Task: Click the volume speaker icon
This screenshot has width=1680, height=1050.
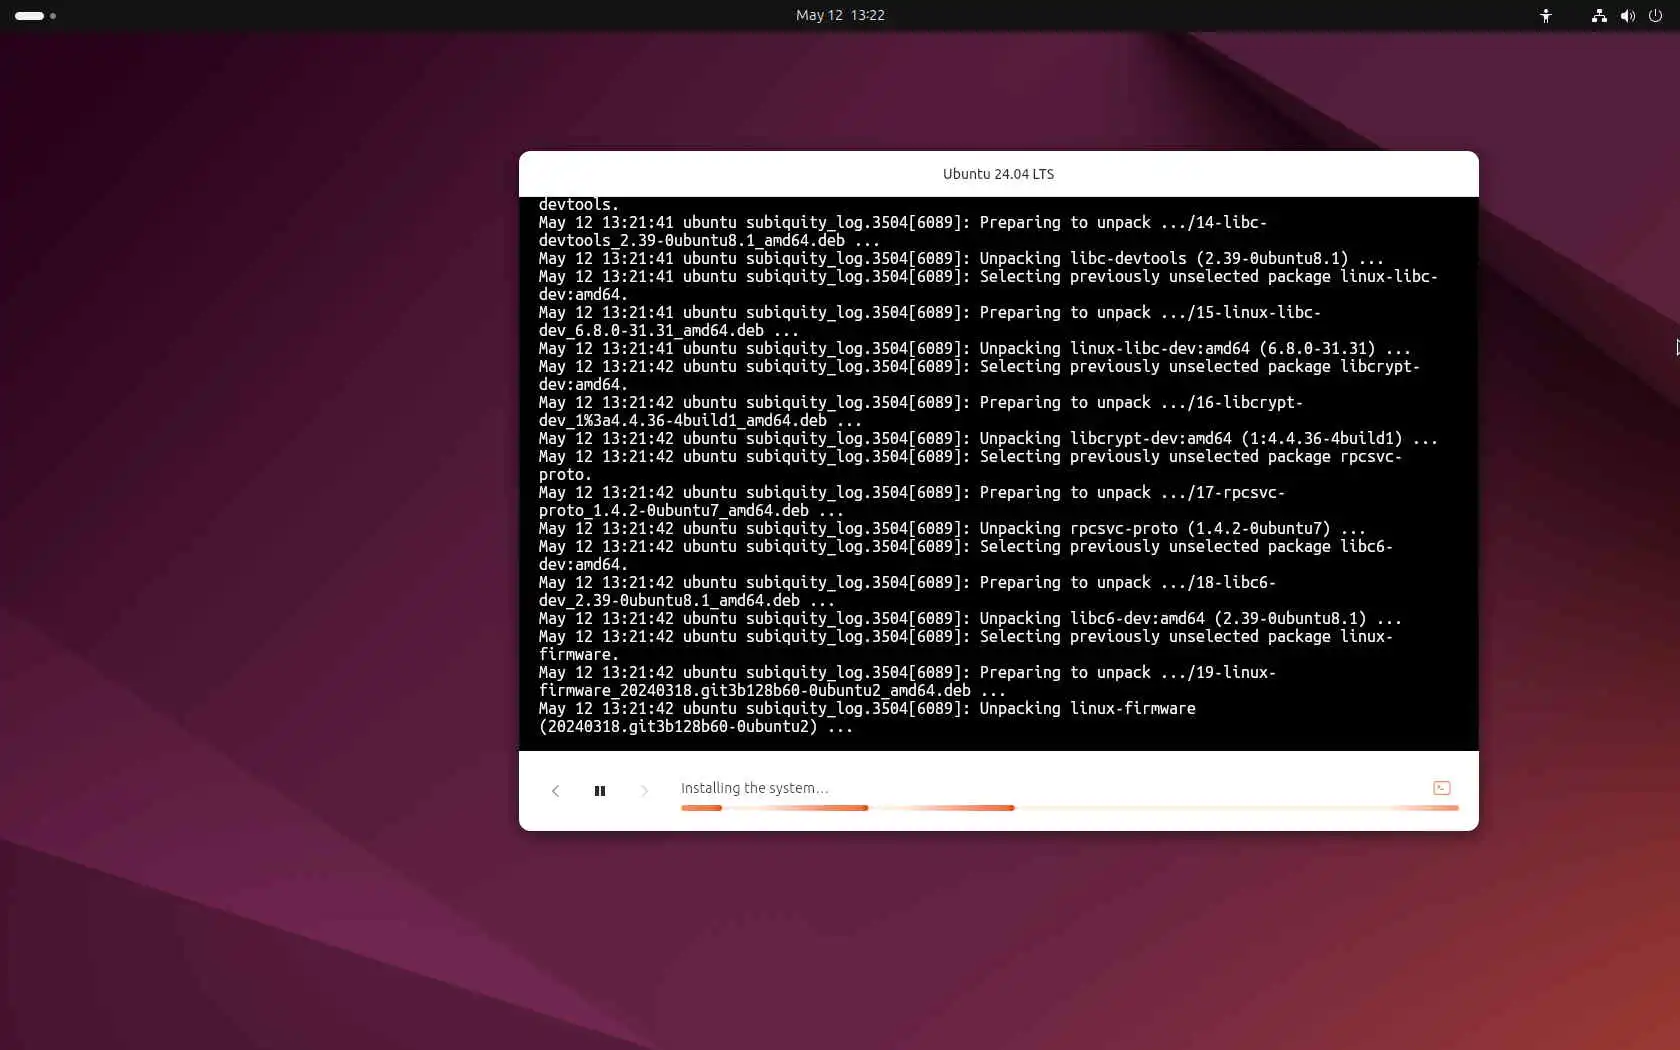Action: click(x=1628, y=15)
